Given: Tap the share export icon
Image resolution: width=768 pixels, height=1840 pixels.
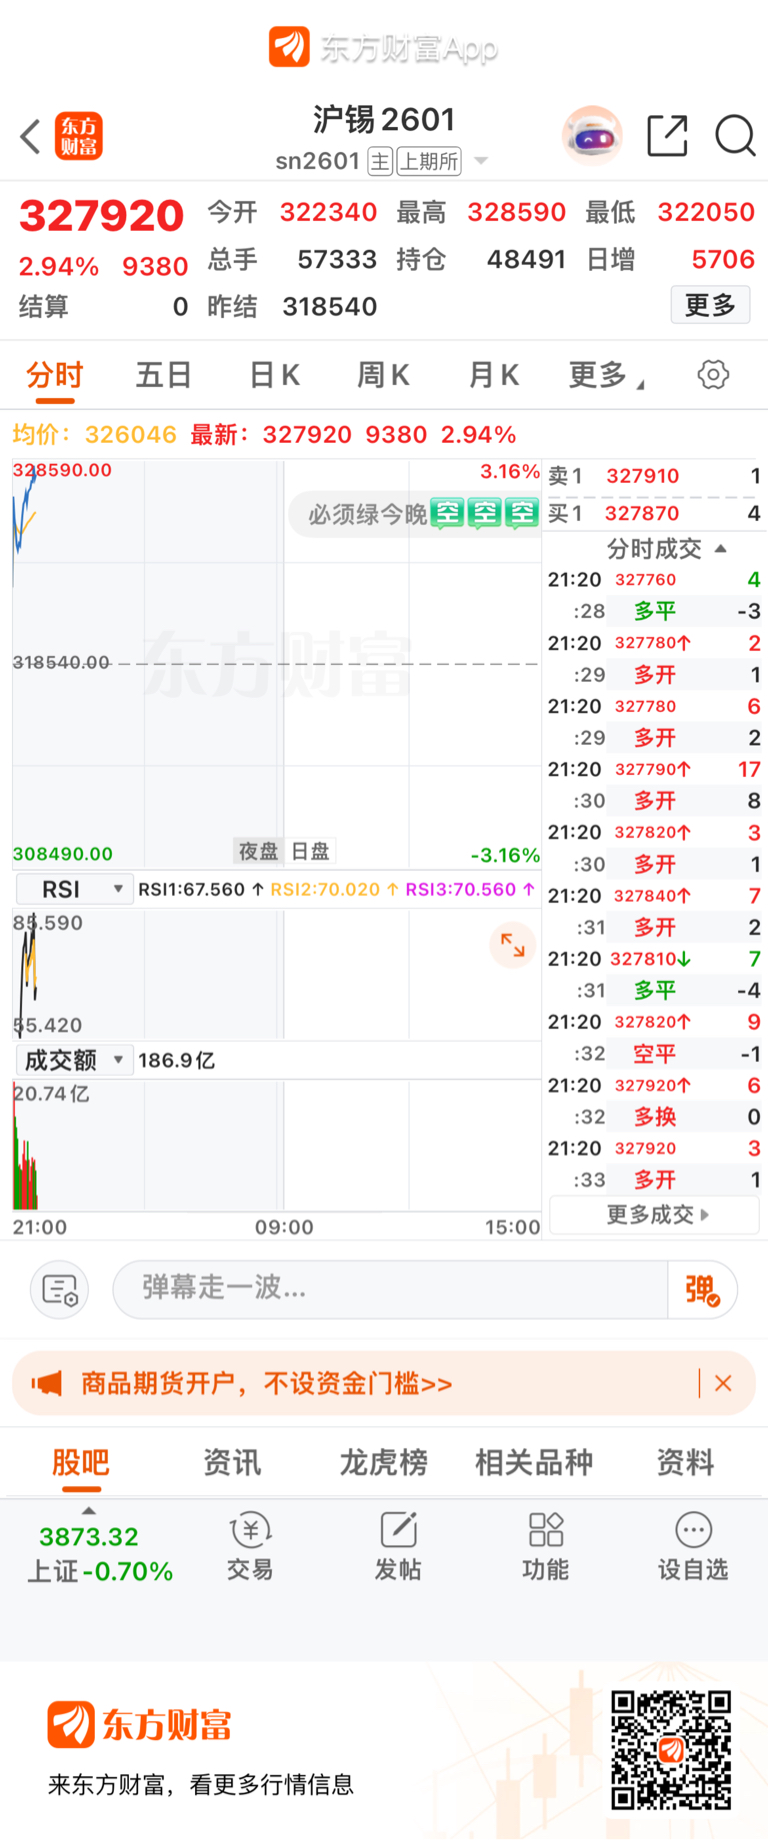Looking at the screenshot, I should 667,136.
